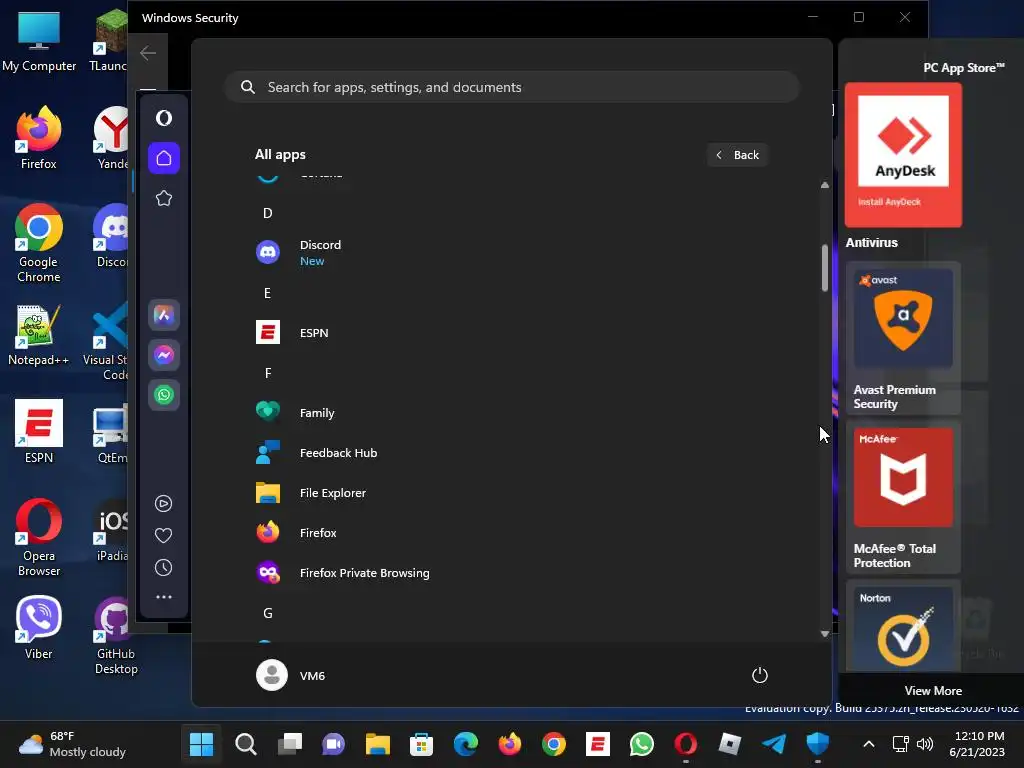Open Microsoft Store from taskbar
This screenshot has width=1024, height=768.
[421, 744]
